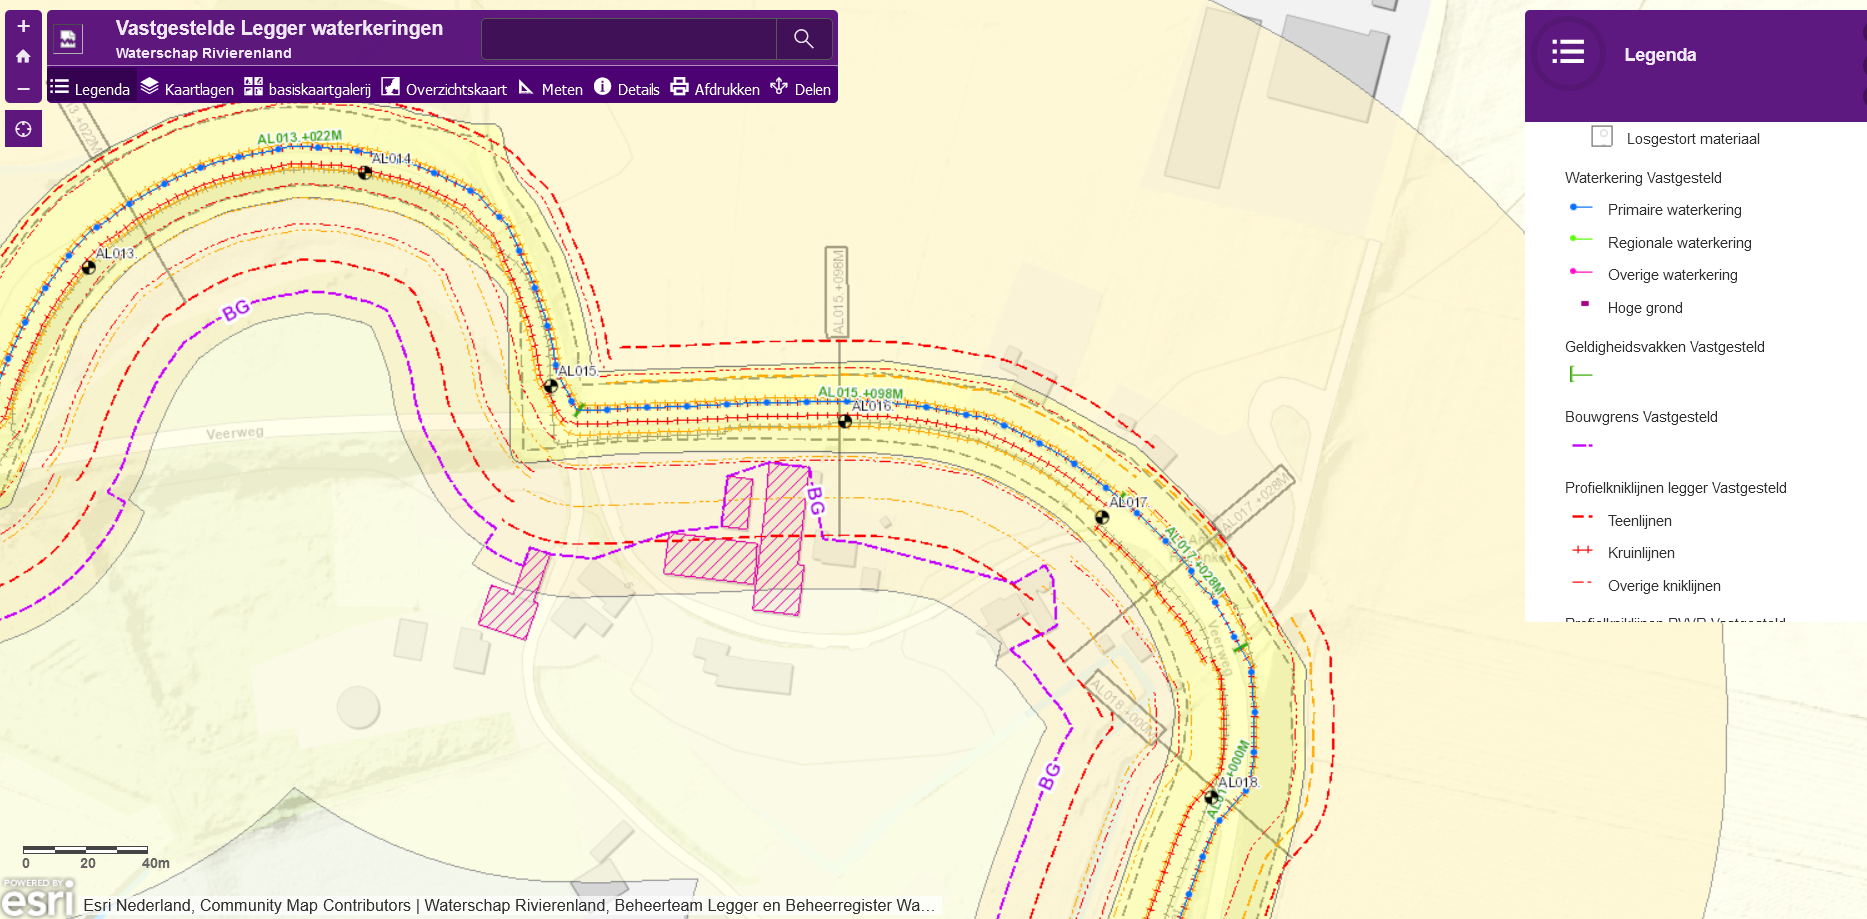Click the 'AL013 +022M' map label
Screen dimensions: 1867x919
[299, 137]
